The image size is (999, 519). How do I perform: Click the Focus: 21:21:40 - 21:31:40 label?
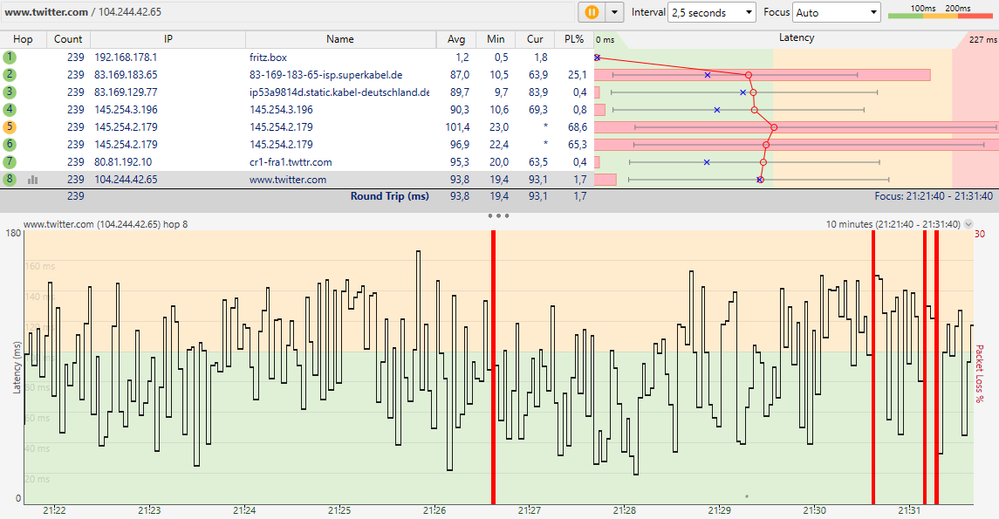pyautogui.click(x=933, y=196)
